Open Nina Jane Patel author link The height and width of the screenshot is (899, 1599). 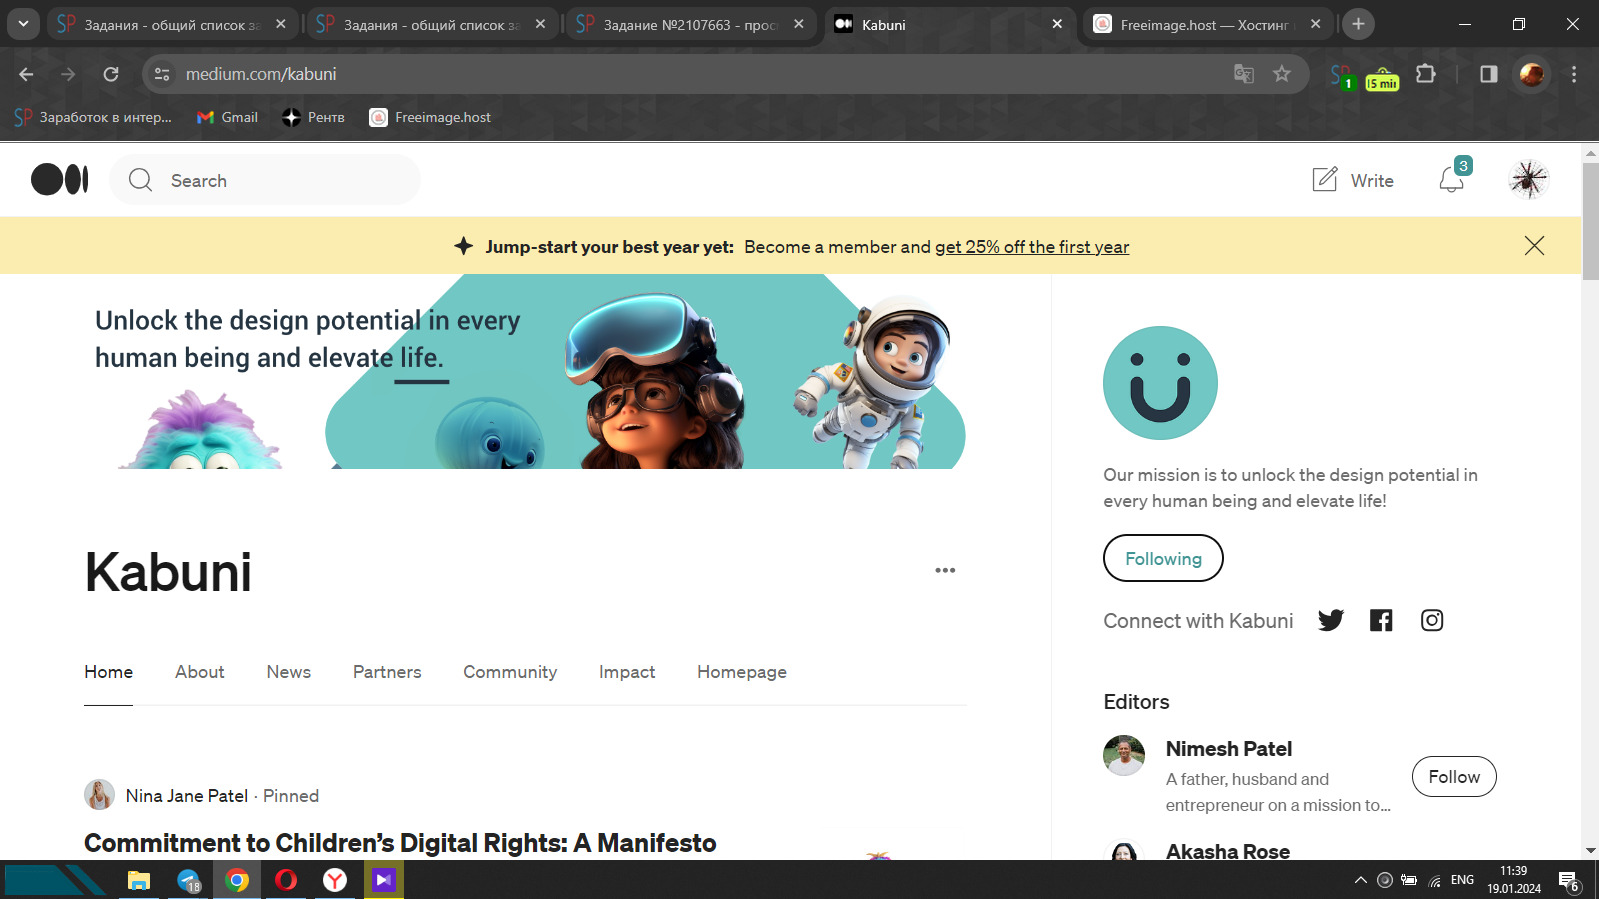click(x=187, y=796)
